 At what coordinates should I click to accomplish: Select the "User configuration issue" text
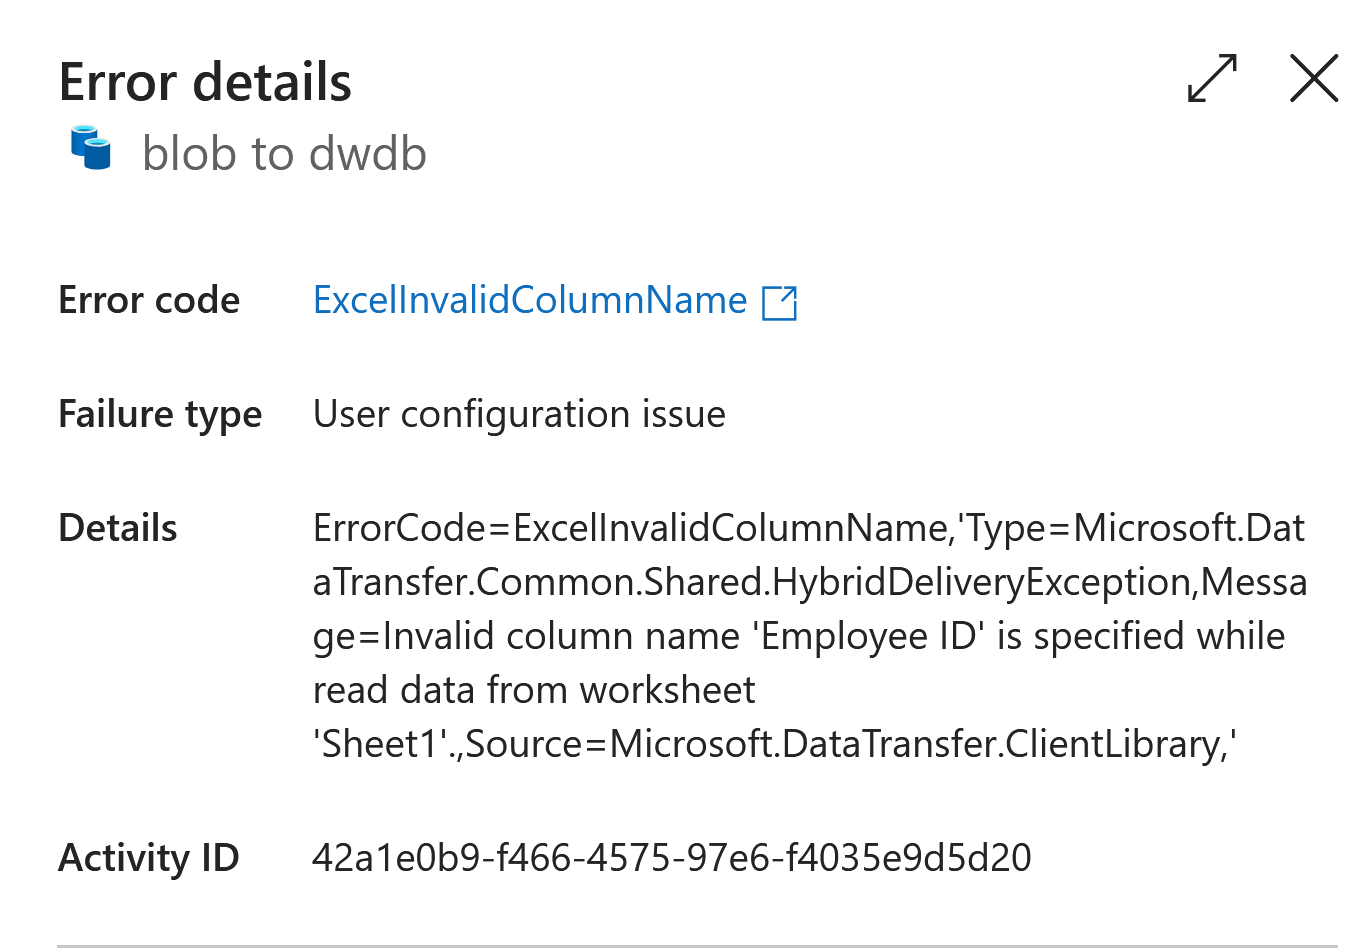(519, 414)
